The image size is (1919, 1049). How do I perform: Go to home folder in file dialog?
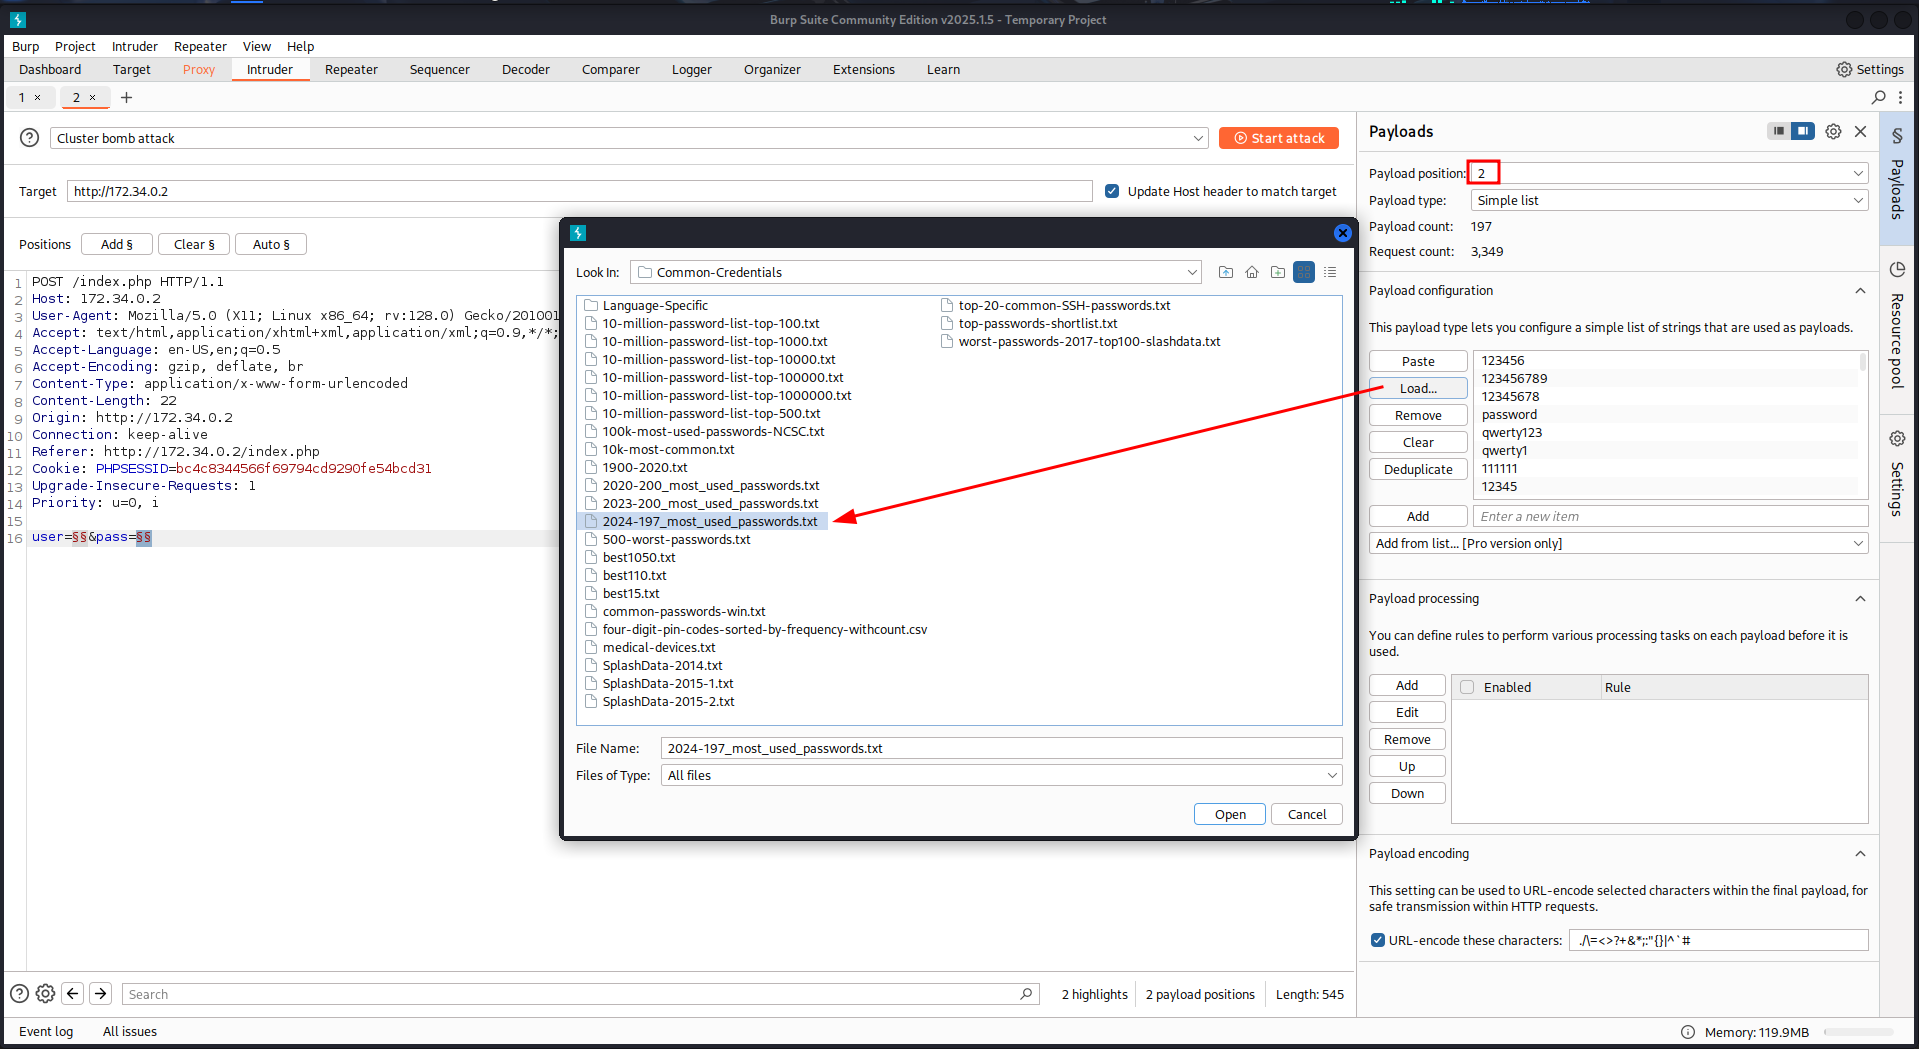pos(1252,272)
